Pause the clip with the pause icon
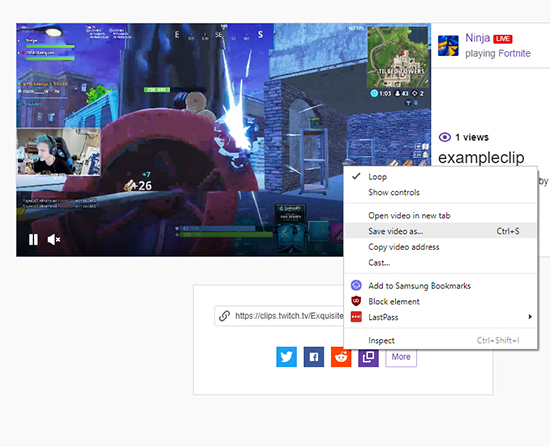This screenshot has height=447, width=550. [x=33, y=240]
